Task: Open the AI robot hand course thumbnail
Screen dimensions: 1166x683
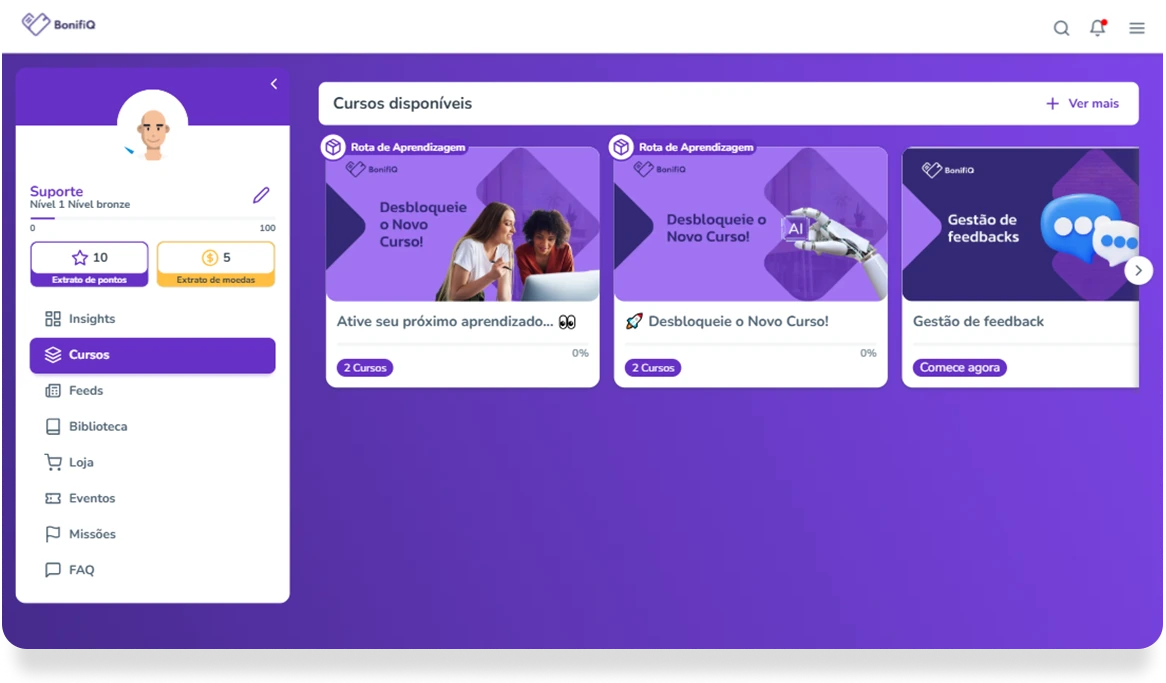Action: [750, 224]
